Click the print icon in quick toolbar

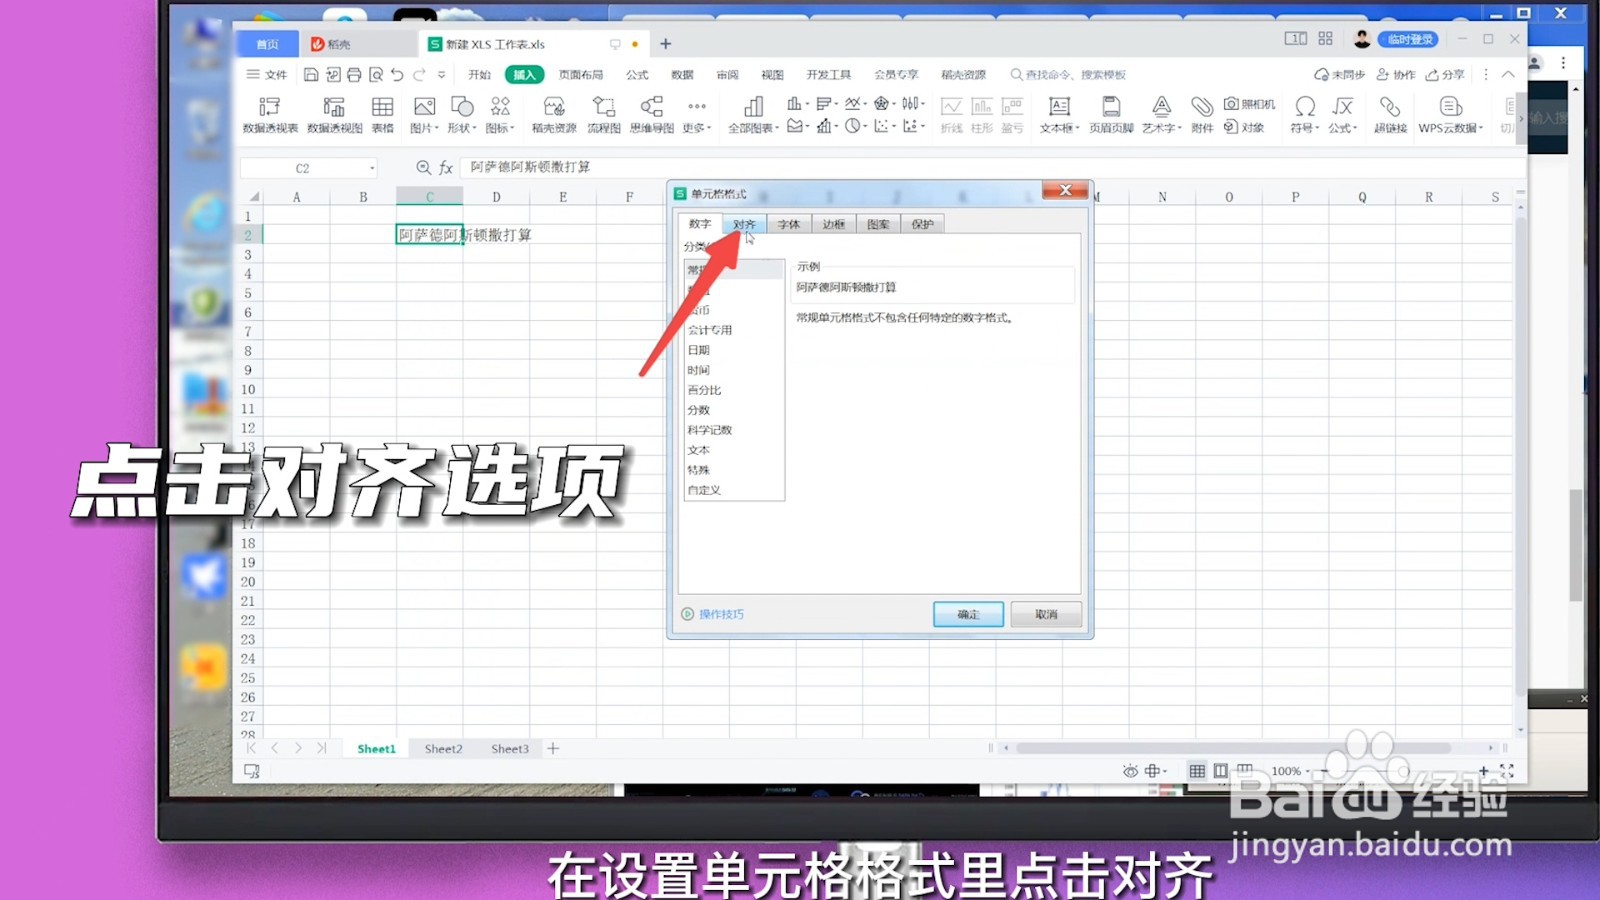(354, 75)
